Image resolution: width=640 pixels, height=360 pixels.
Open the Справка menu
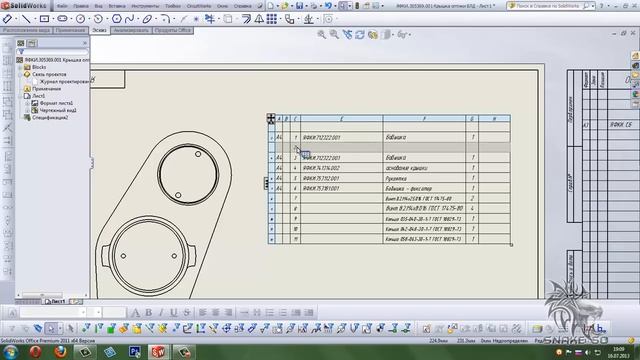pos(242,6)
